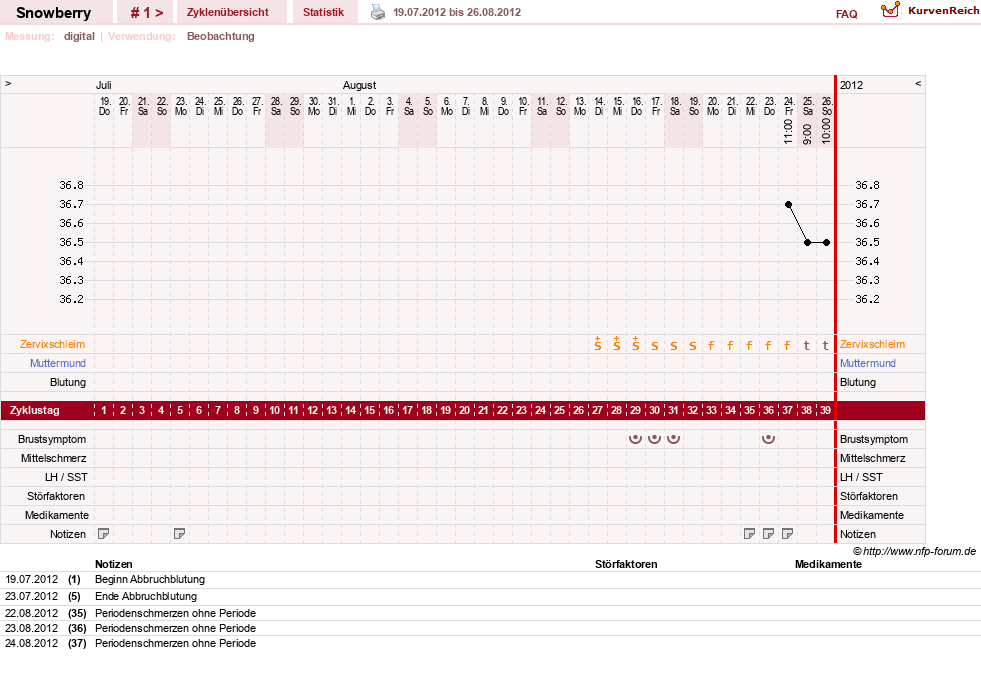Click the < arrow at chart top-right
The height and width of the screenshot is (683, 981).
pyautogui.click(x=918, y=83)
